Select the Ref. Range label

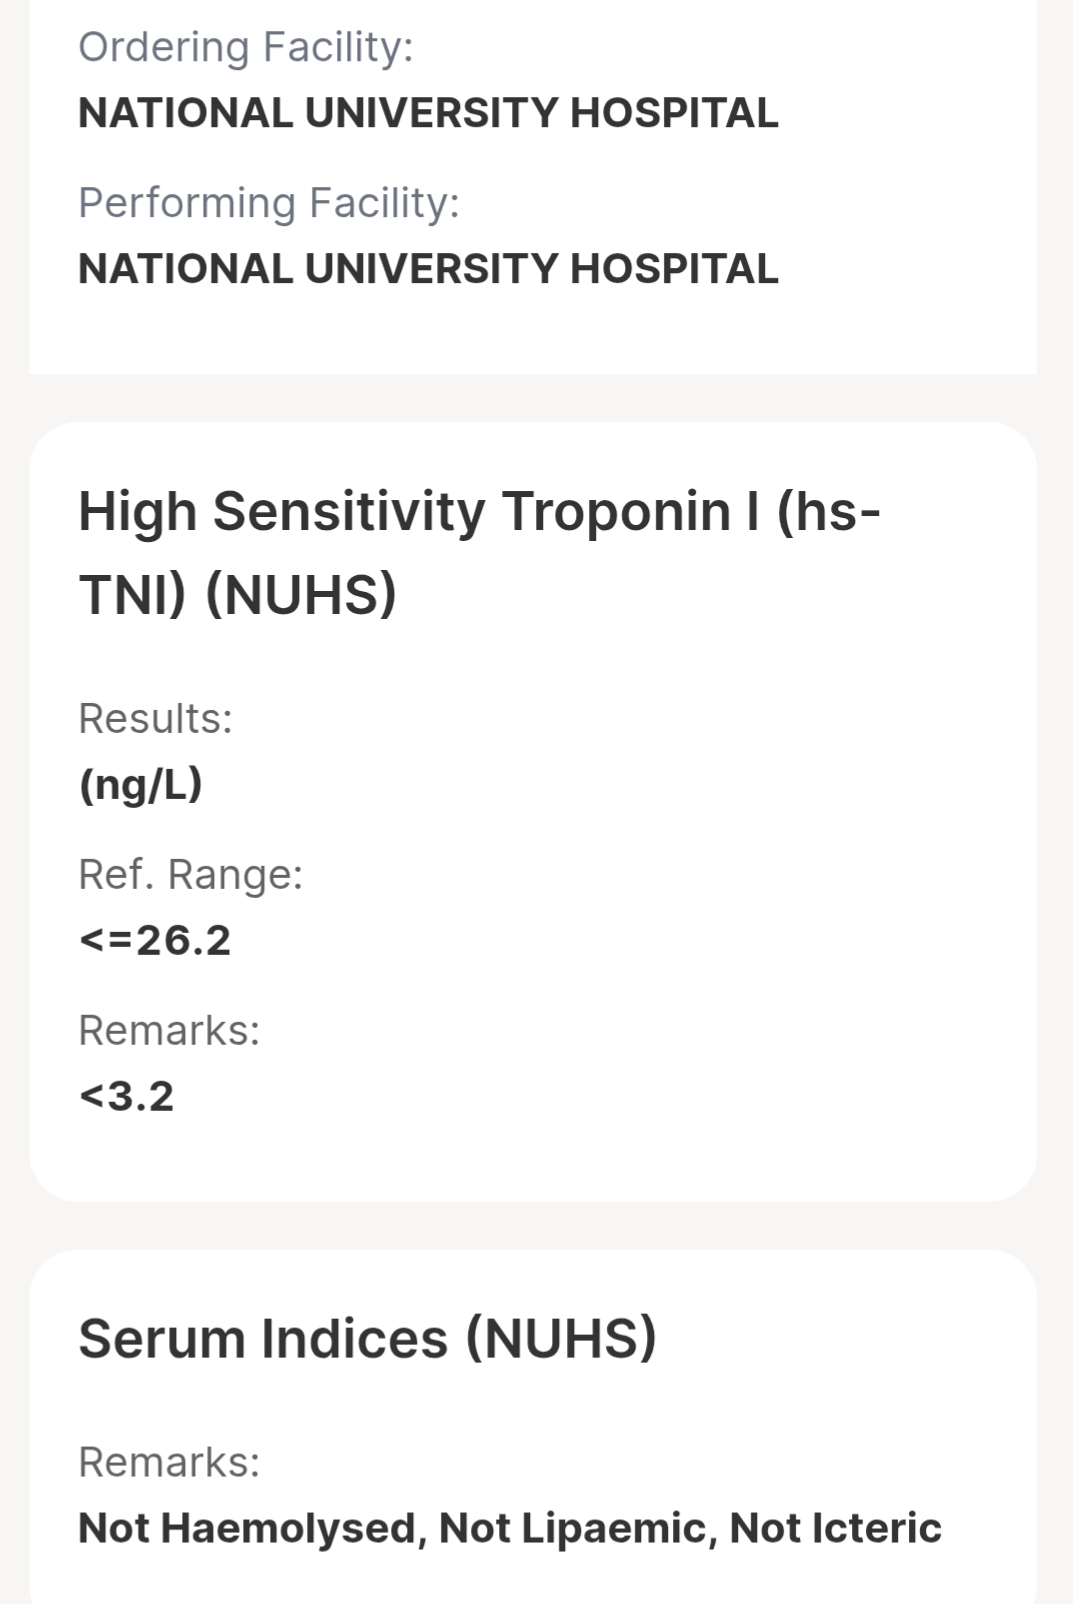(191, 875)
